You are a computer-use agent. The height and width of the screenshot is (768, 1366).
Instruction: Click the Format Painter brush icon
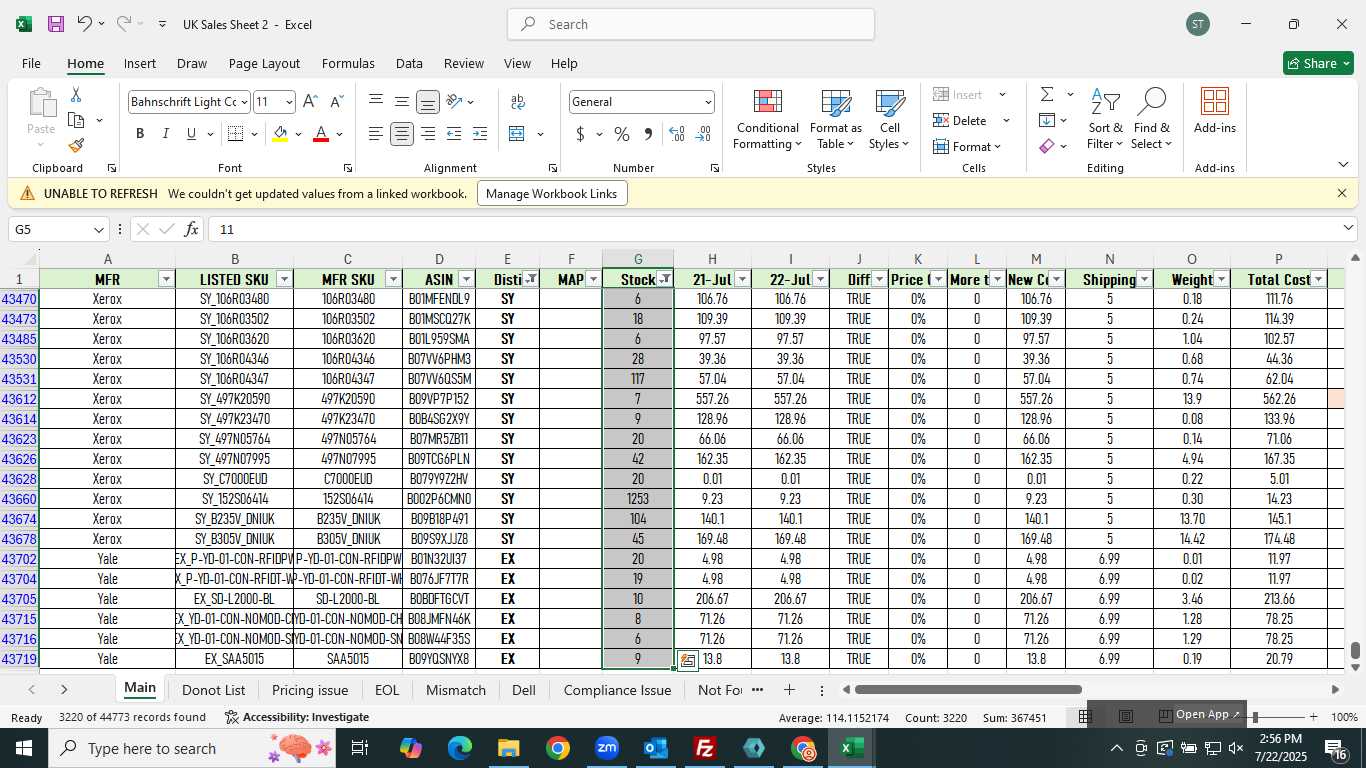point(76,145)
